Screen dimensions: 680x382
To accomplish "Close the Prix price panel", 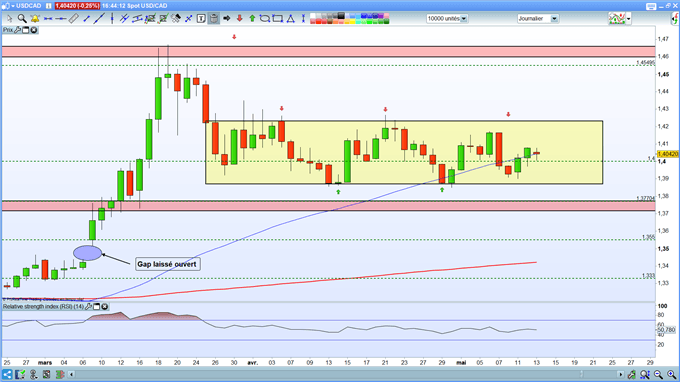I will [34, 30].
